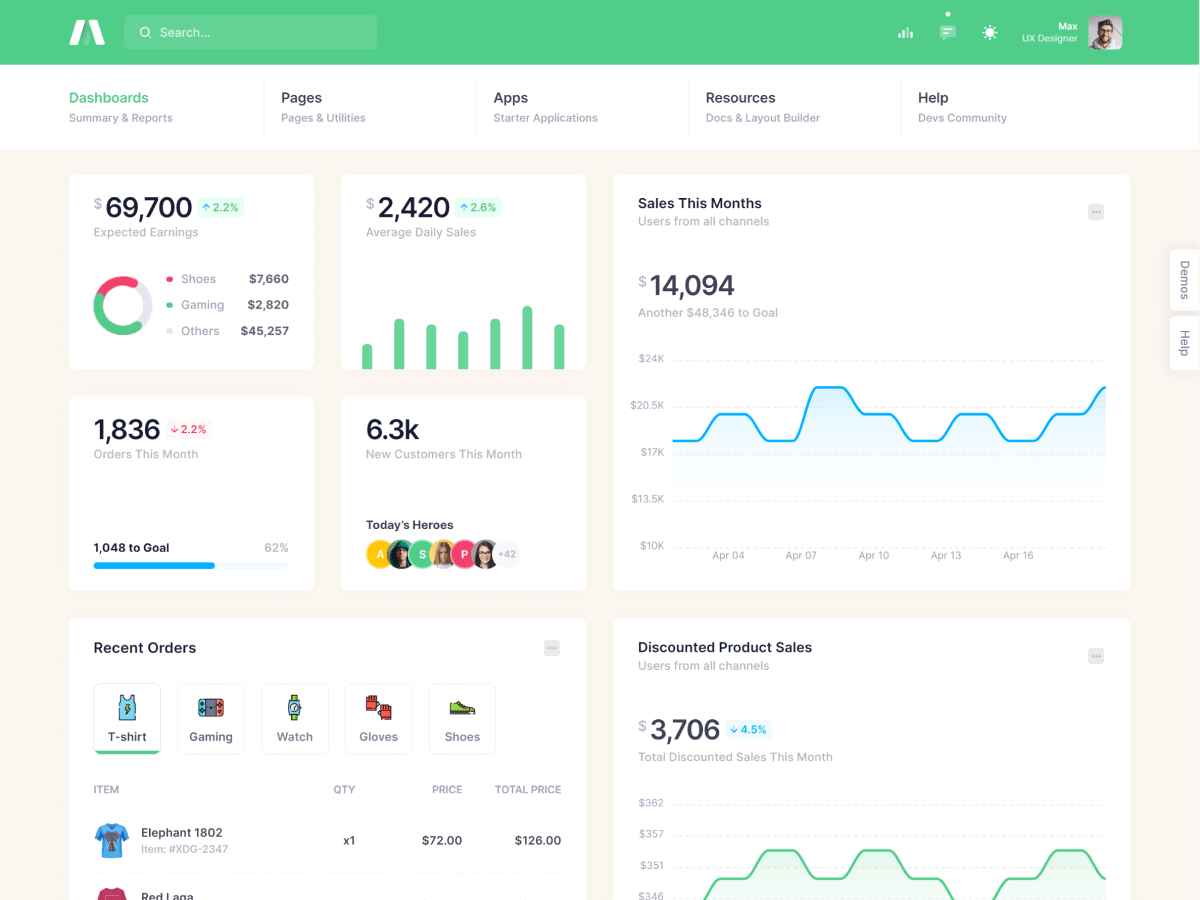
Task: Select the T-shirt category tab
Action: (127, 718)
